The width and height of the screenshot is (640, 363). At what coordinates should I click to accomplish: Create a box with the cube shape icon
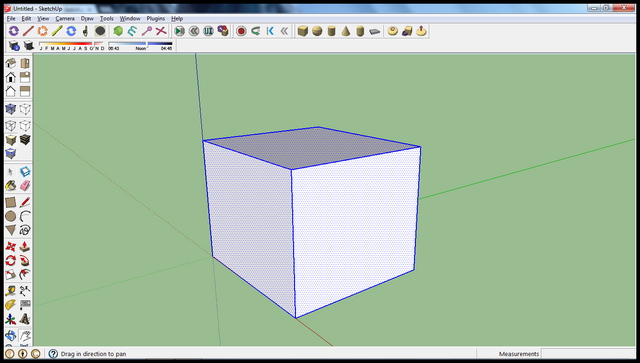point(302,31)
